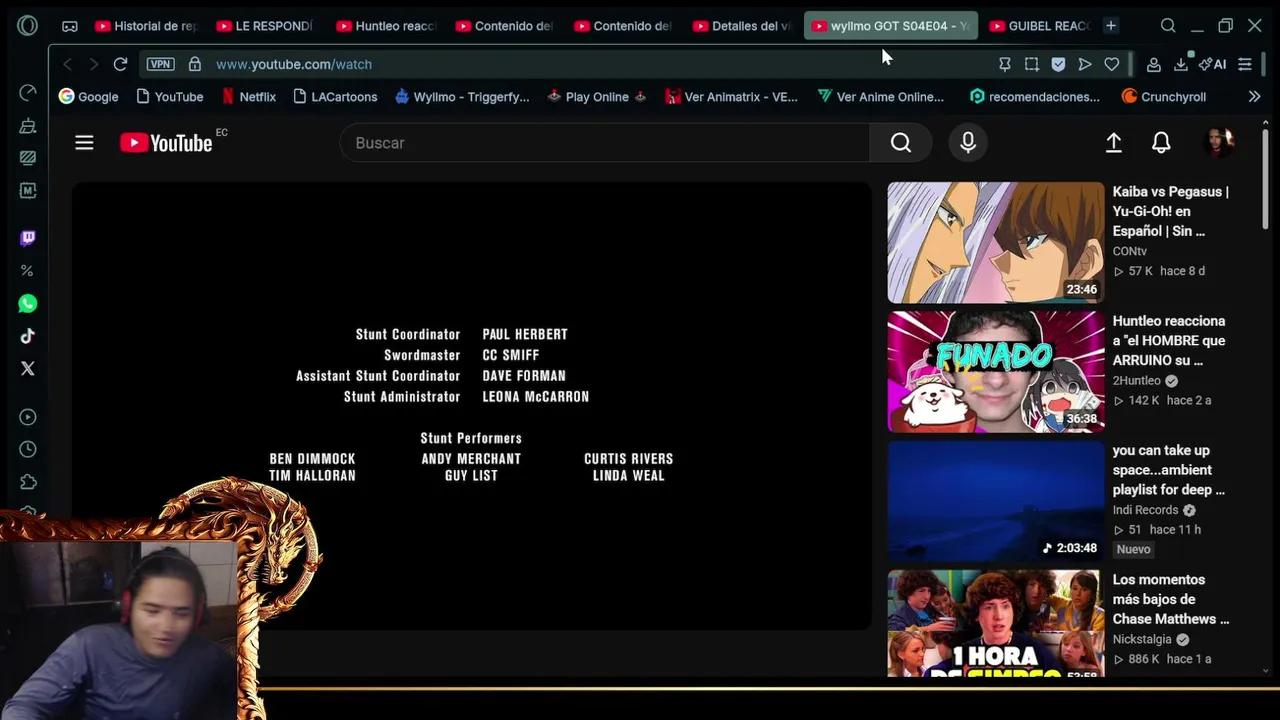Open the Play Online bookmark
The width and height of the screenshot is (1280, 720).
click(597, 97)
